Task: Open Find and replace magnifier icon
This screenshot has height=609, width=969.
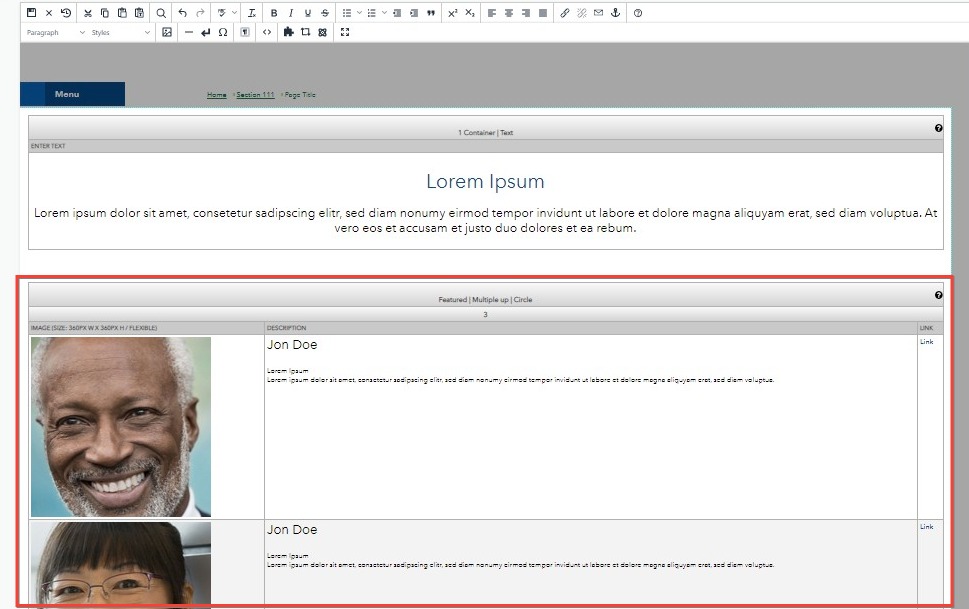Action: click(x=161, y=12)
